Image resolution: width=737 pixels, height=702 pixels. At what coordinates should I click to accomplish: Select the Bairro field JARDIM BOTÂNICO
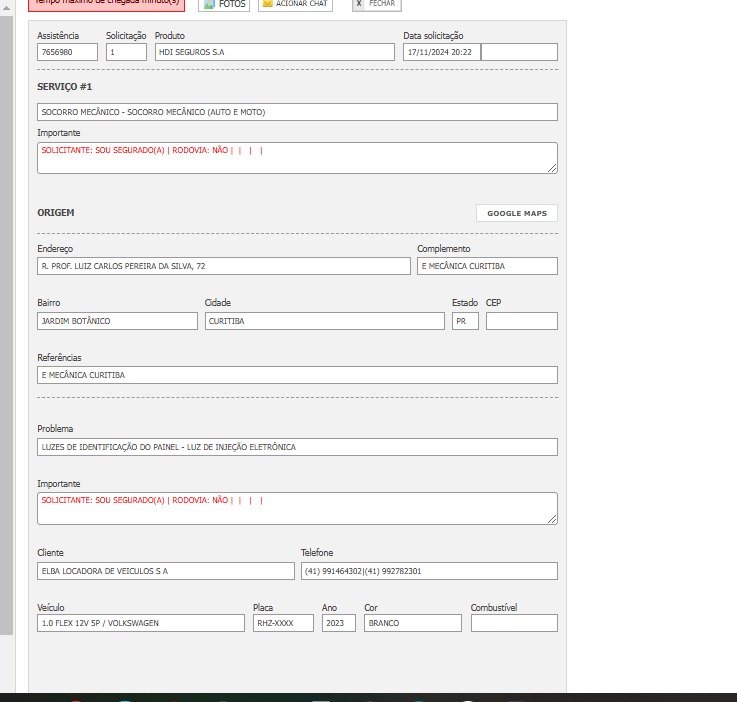pyautogui.click(x=118, y=321)
